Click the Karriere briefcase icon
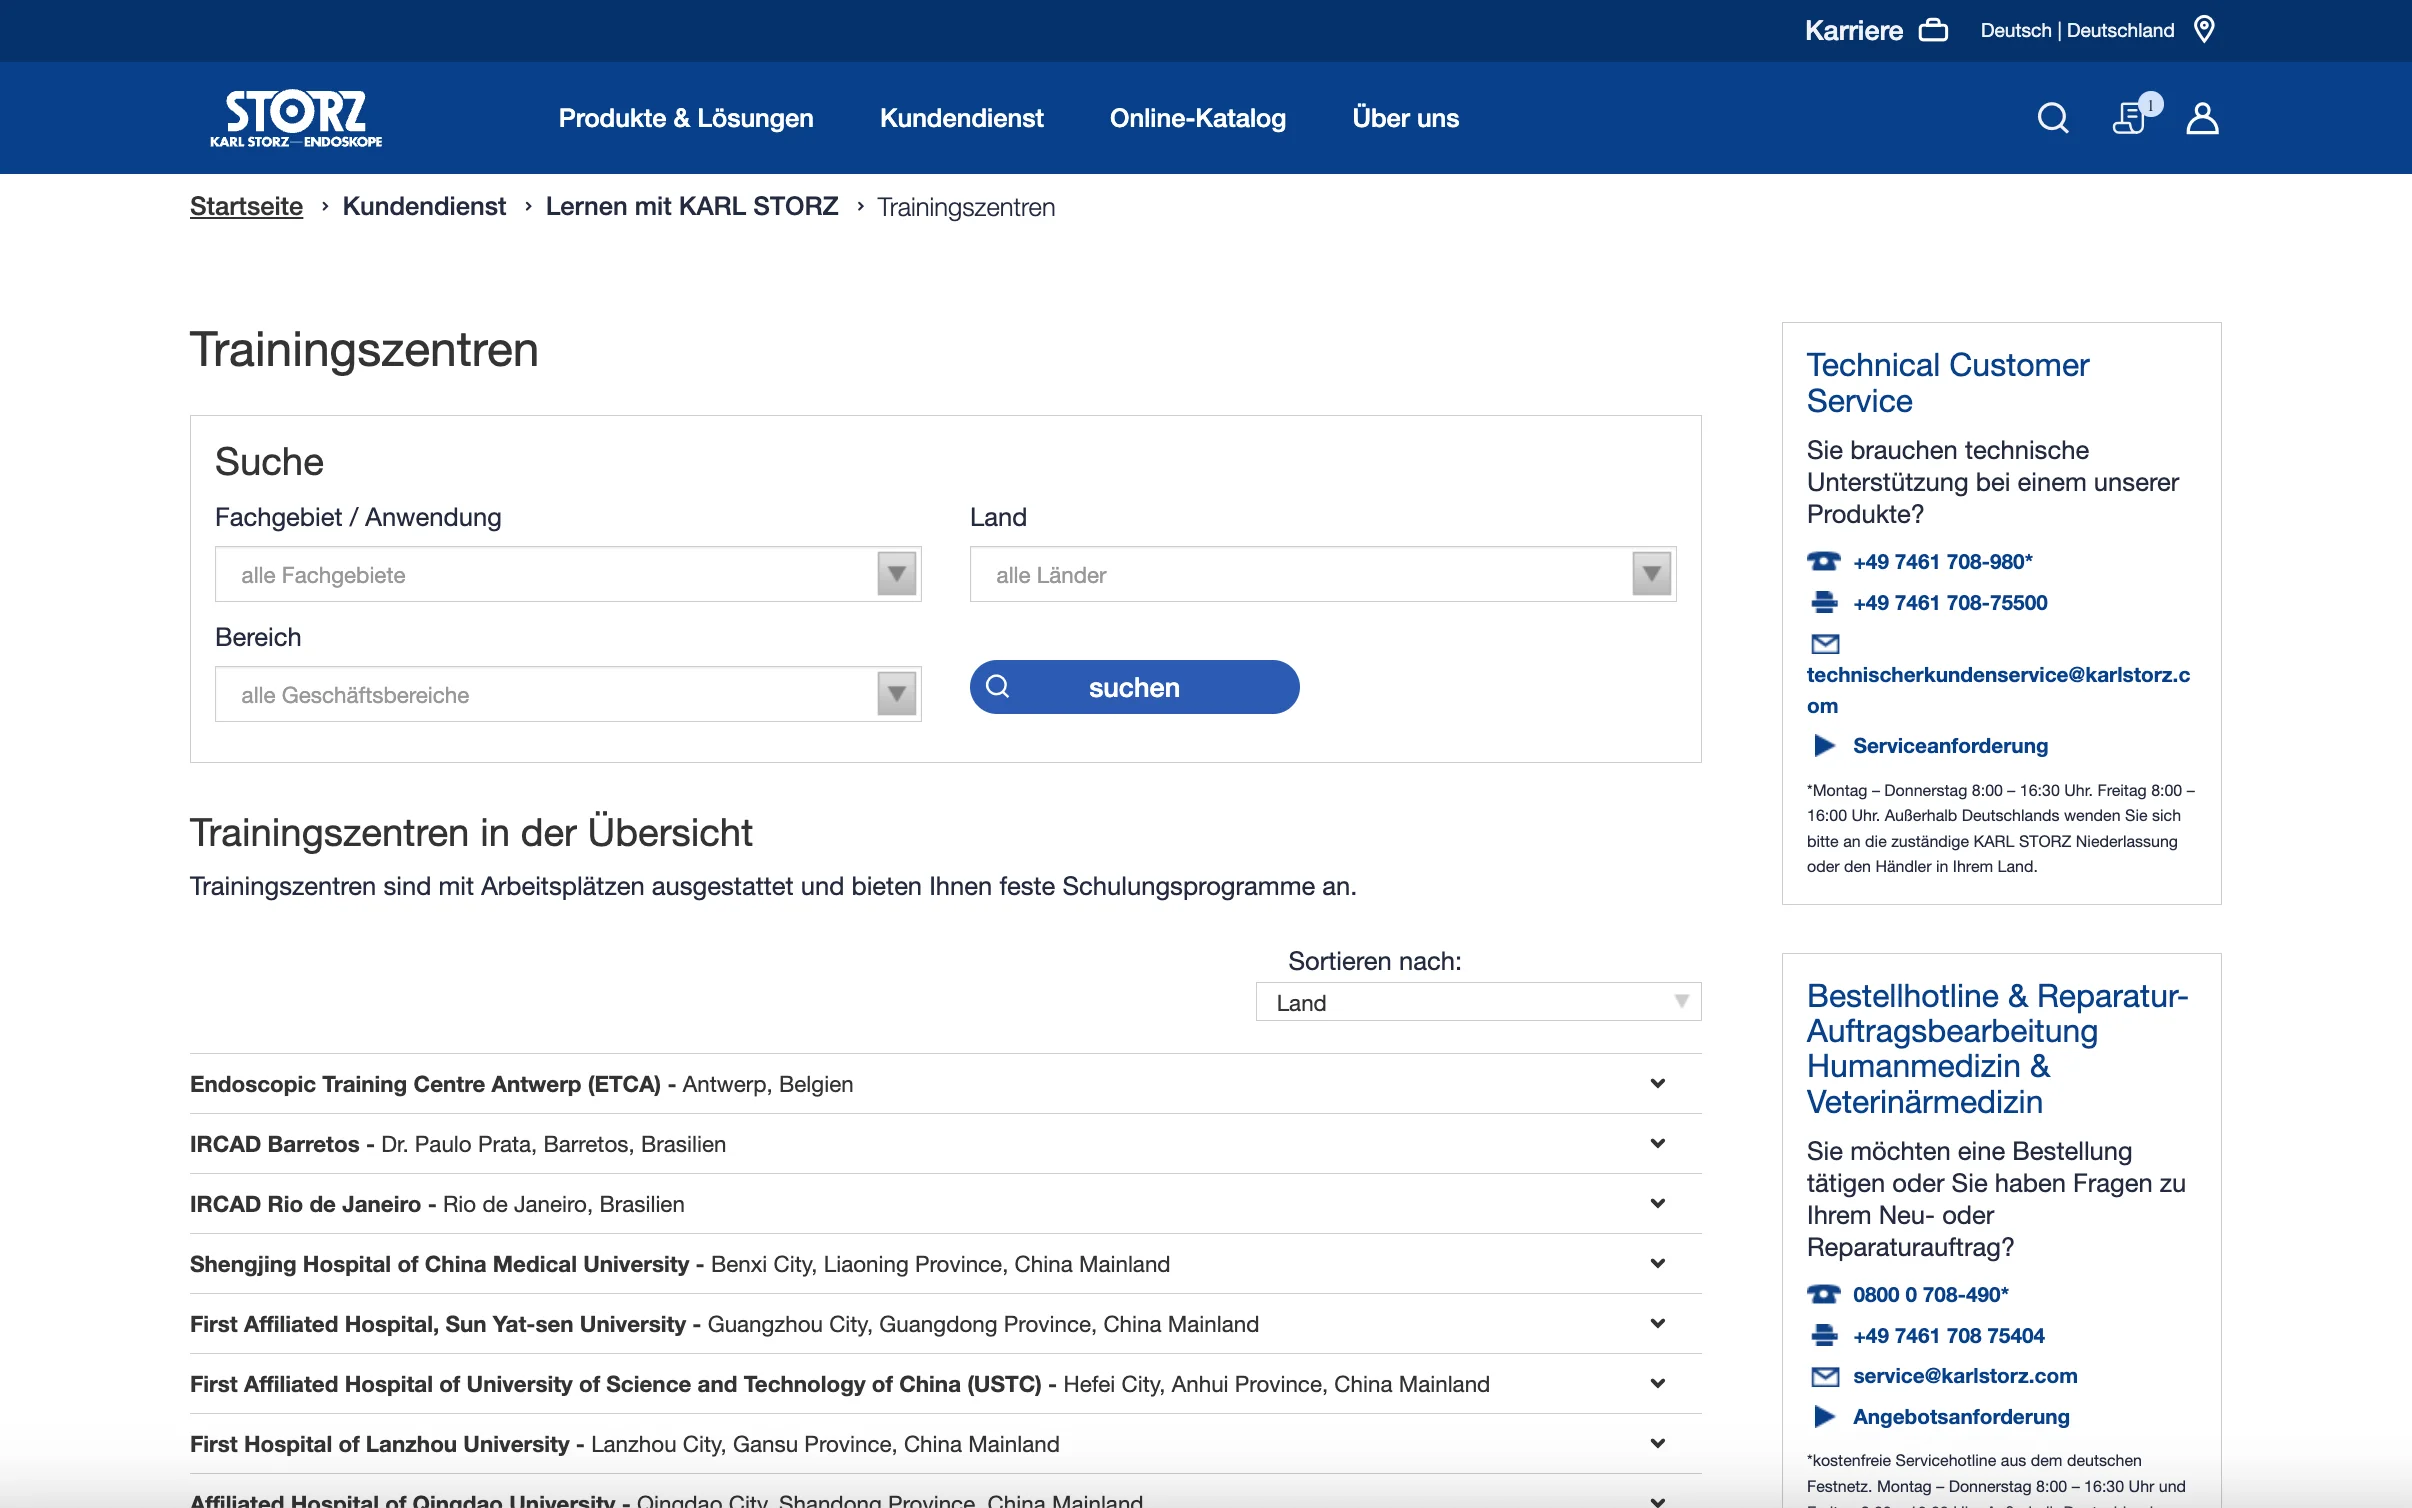This screenshot has height=1508, width=2412. (1933, 30)
